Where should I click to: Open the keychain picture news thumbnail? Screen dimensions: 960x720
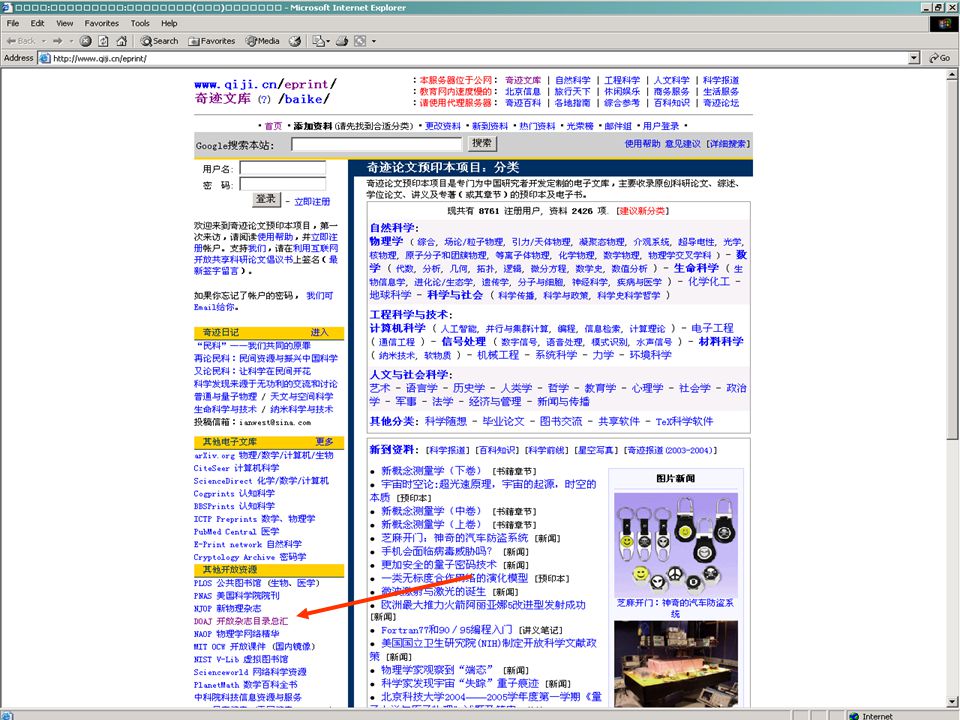pyautogui.click(x=676, y=545)
